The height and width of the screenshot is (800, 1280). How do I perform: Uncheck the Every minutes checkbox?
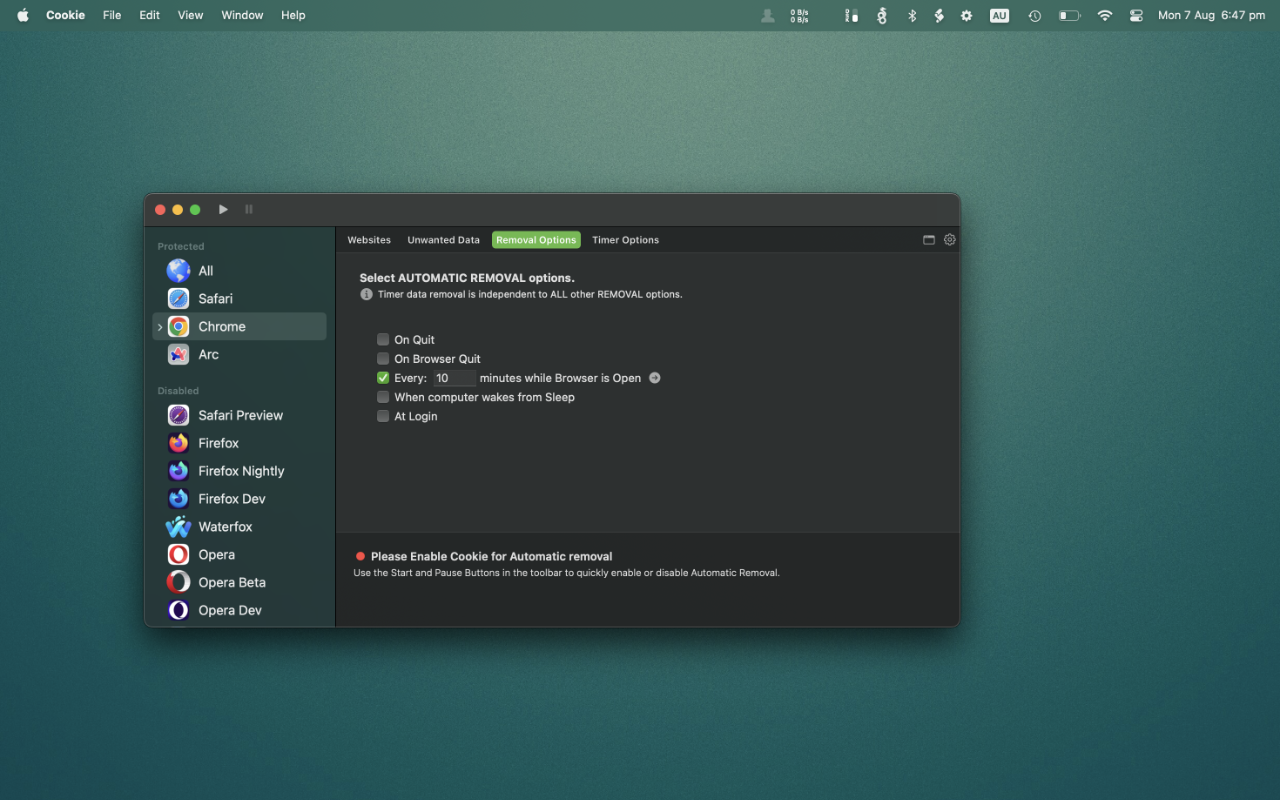click(x=383, y=378)
